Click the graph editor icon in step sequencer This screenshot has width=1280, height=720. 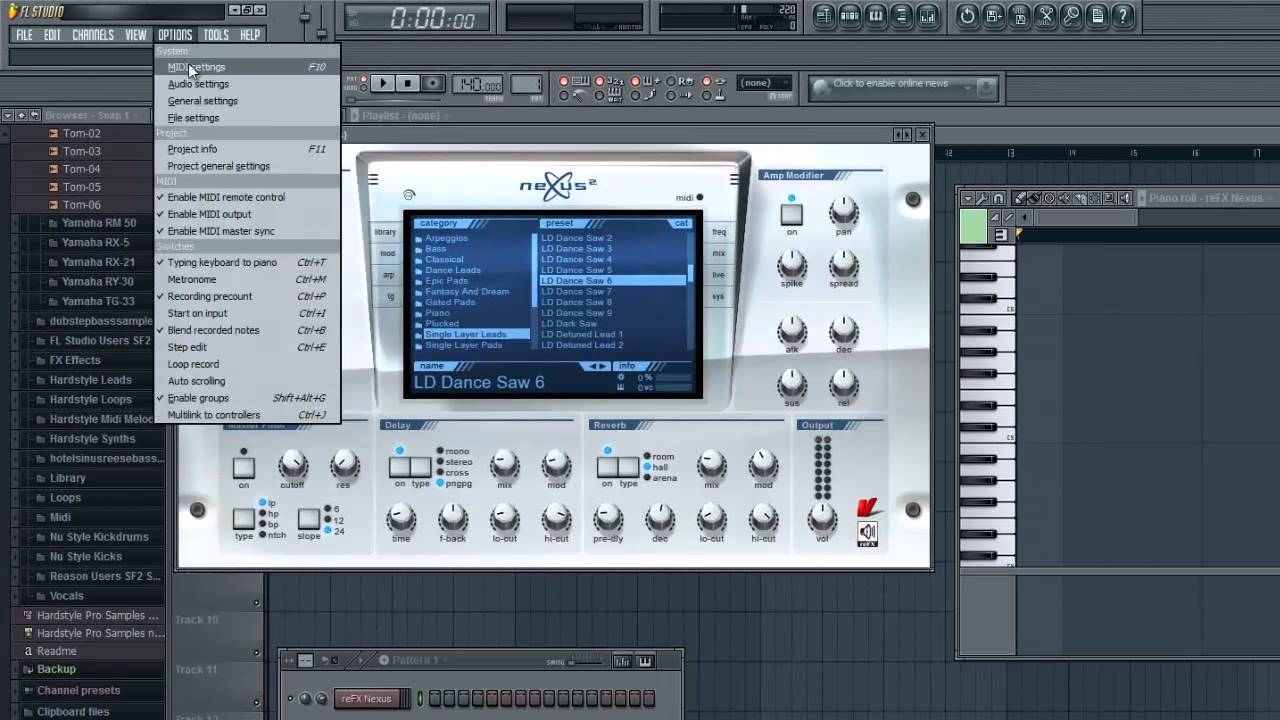[x=622, y=661]
